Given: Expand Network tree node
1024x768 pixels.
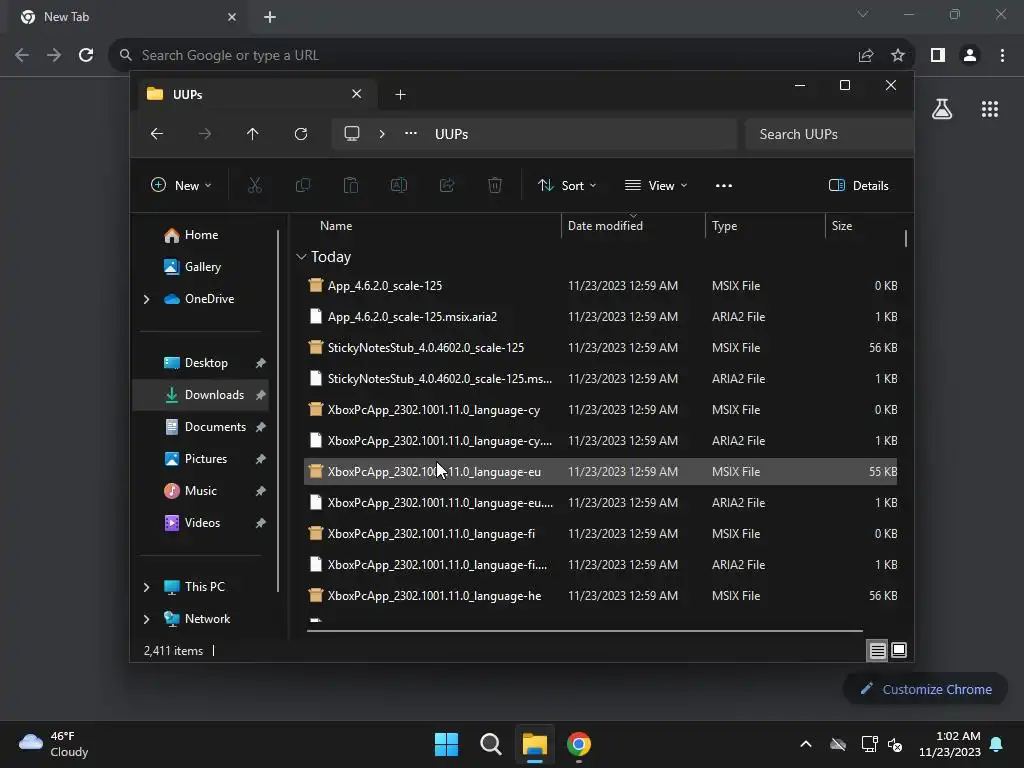Looking at the screenshot, I should 146,619.
